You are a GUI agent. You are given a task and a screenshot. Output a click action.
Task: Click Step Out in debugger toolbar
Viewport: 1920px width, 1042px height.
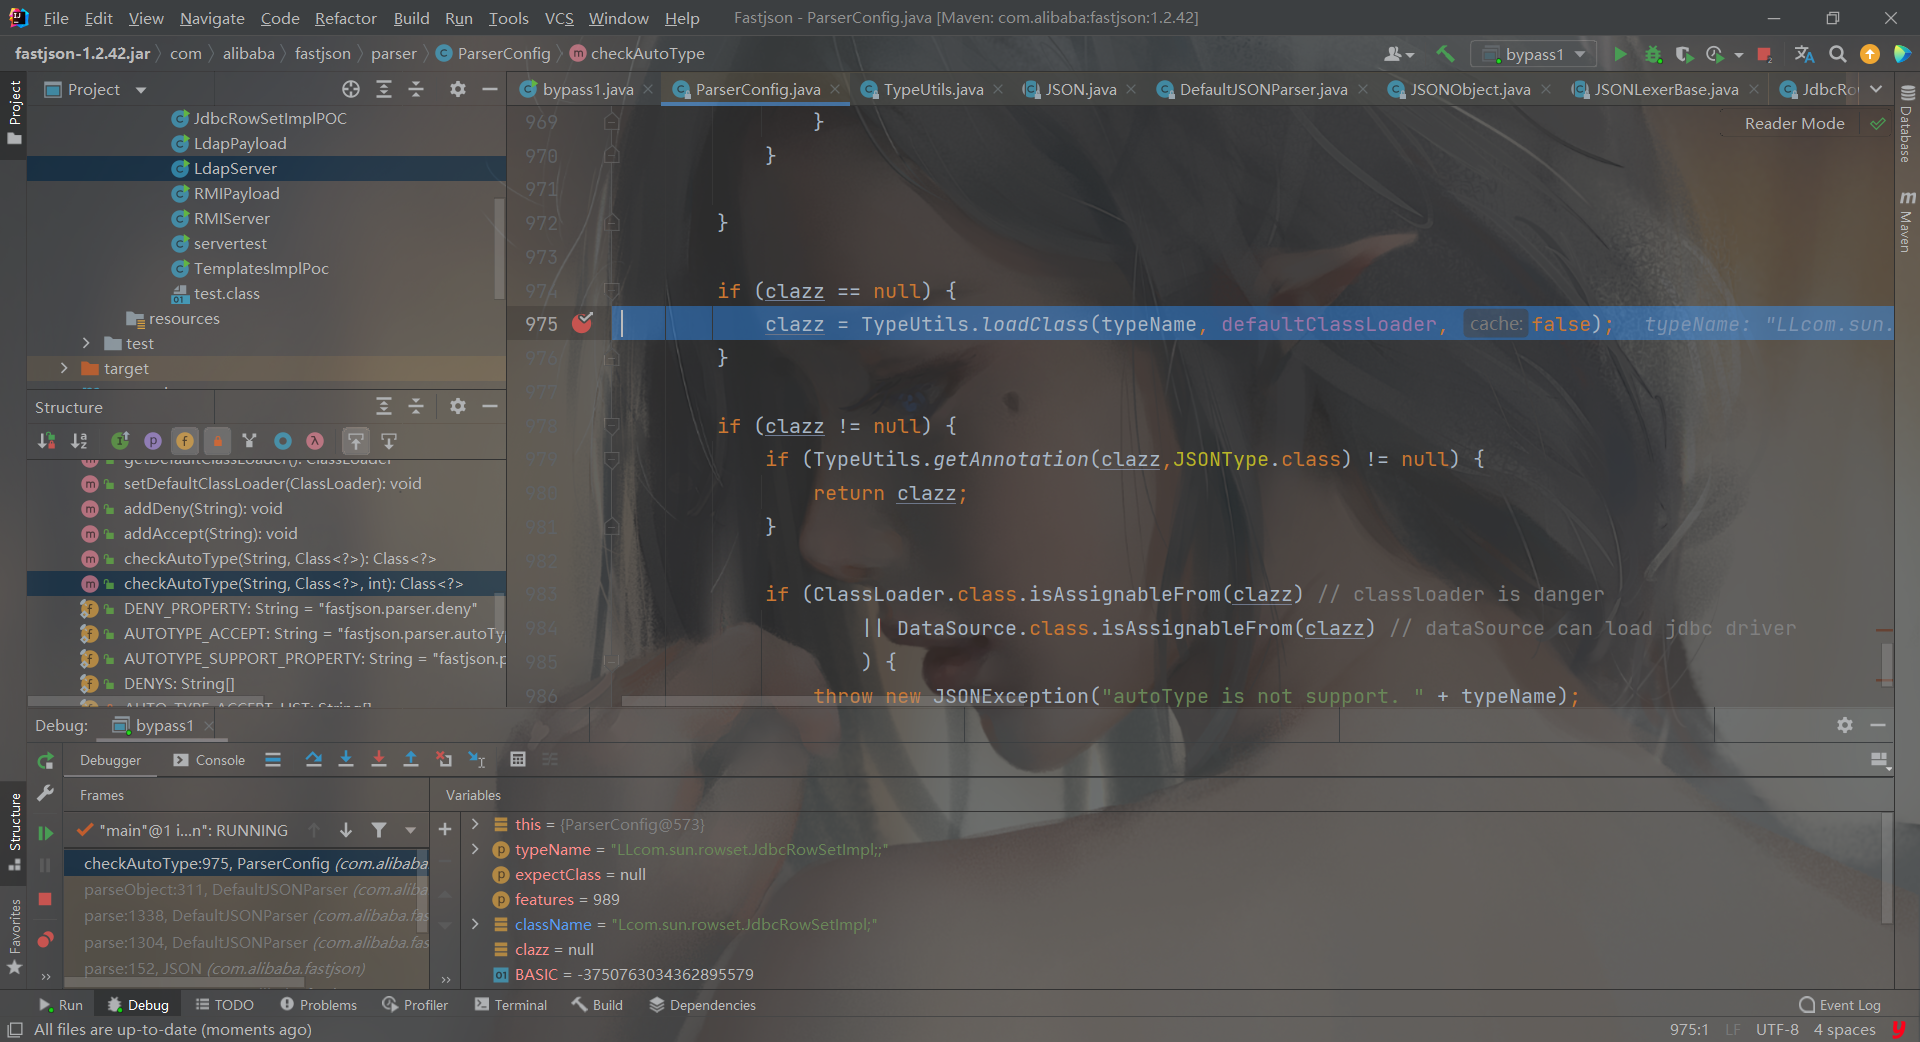(x=411, y=760)
